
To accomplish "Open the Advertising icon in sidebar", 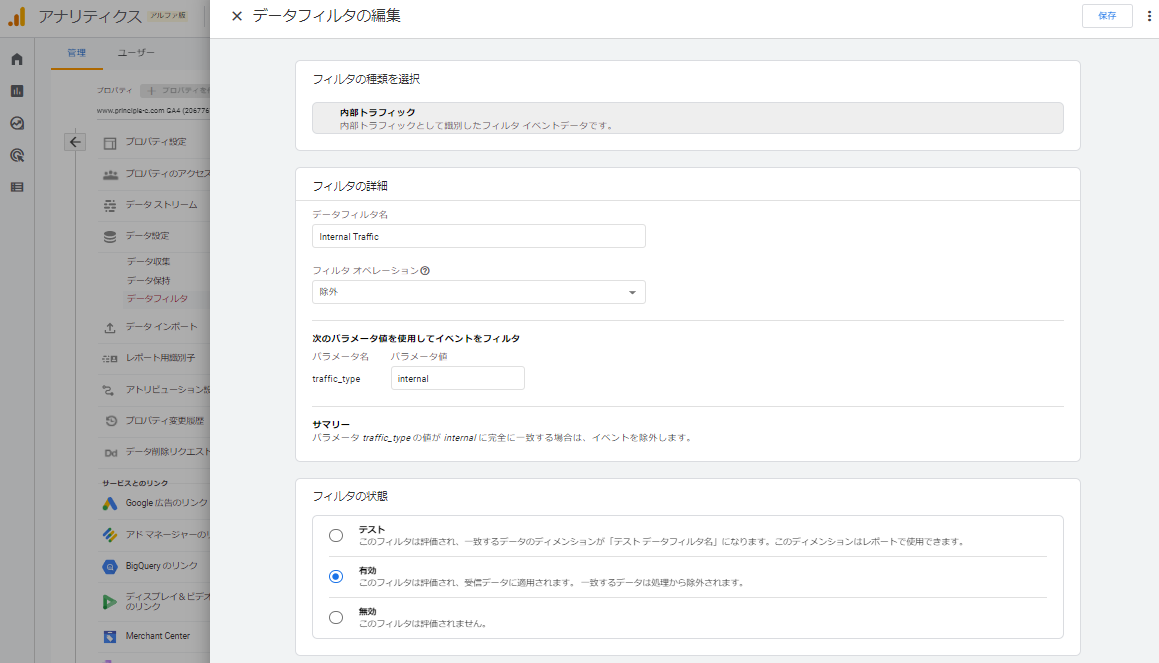I will point(17,155).
